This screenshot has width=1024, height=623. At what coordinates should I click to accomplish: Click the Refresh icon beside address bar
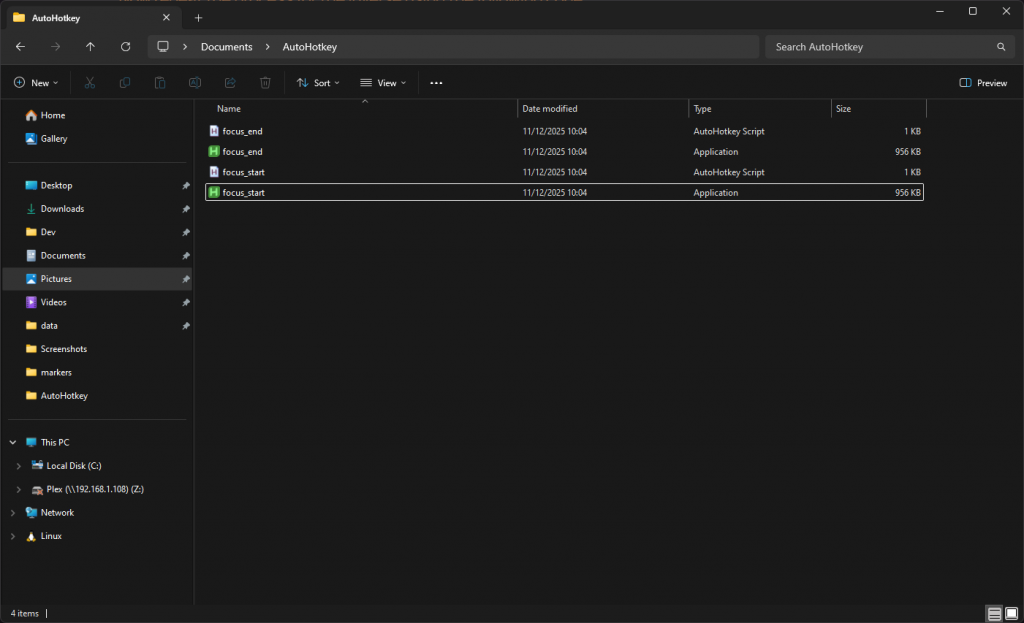tap(125, 47)
